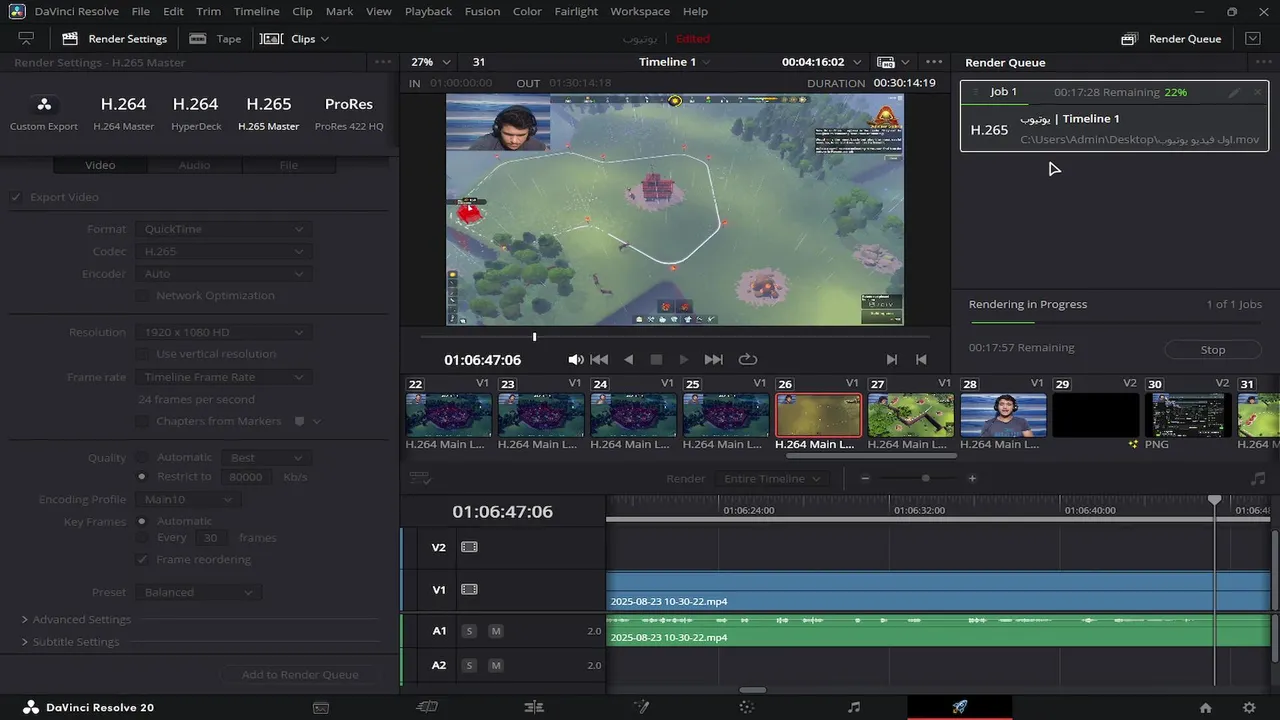This screenshot has width=1280, height=720.
Task: Open the Encoder Auto dropdown
Action: pyautogui.click(x=223, y=274)
